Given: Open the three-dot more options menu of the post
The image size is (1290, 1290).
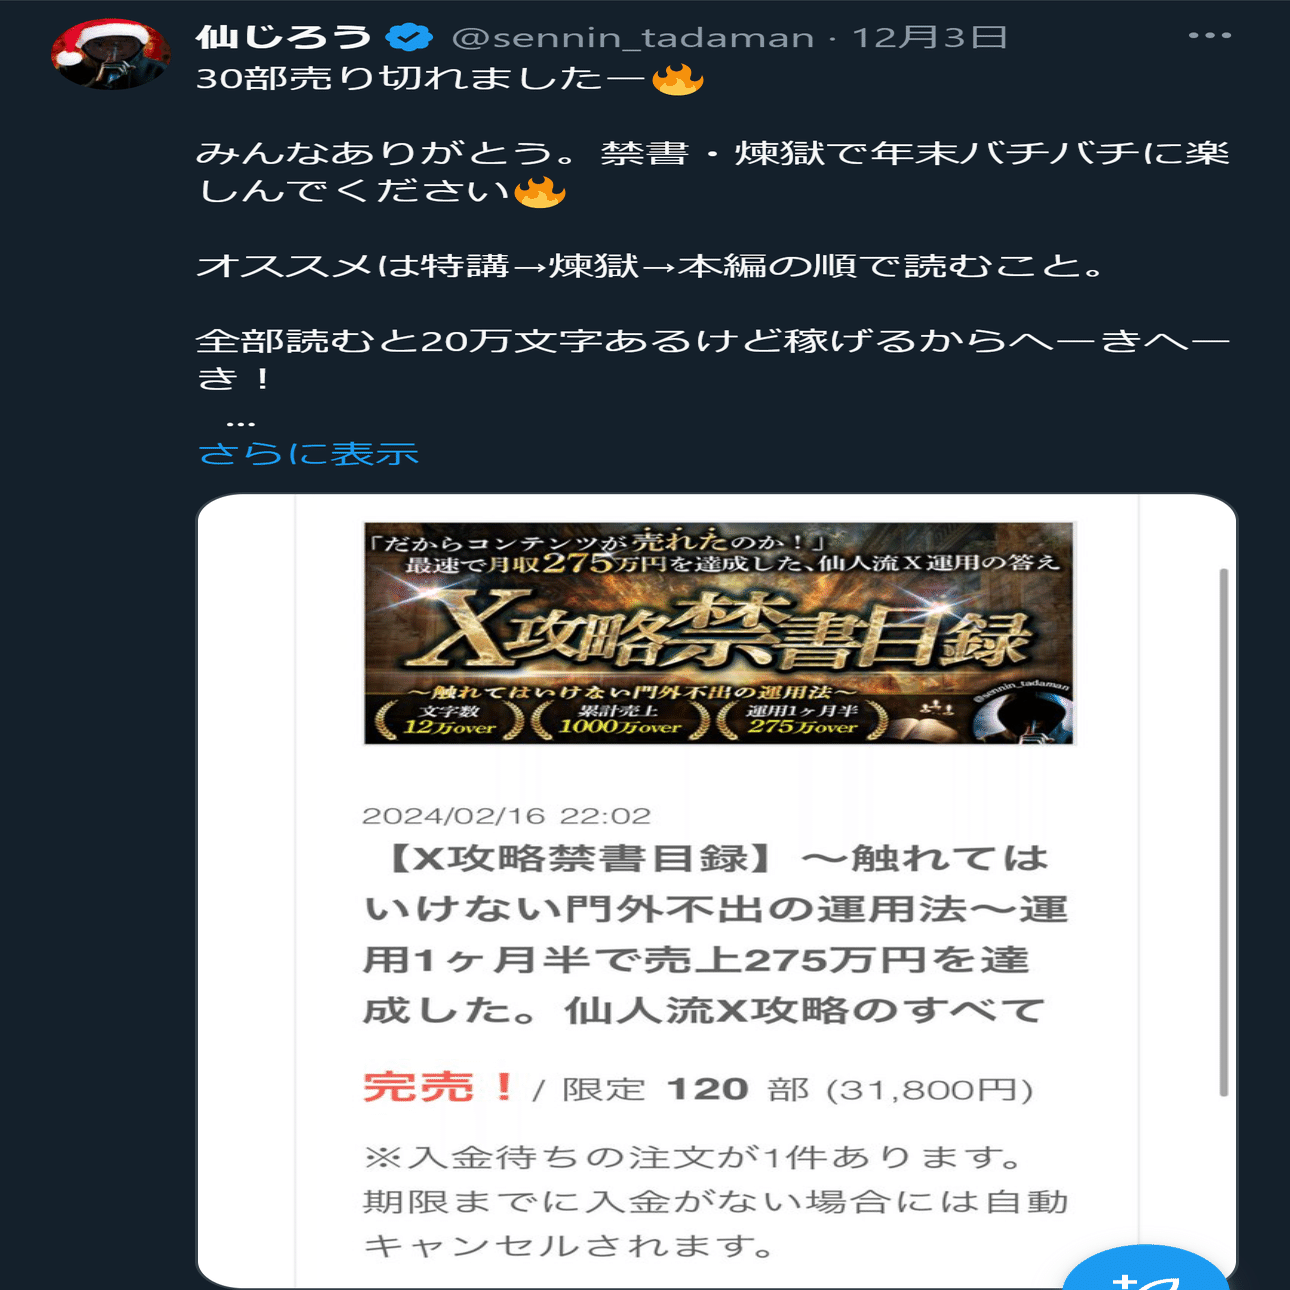Looking at the screenshot, I should (x=1209, y=36).
